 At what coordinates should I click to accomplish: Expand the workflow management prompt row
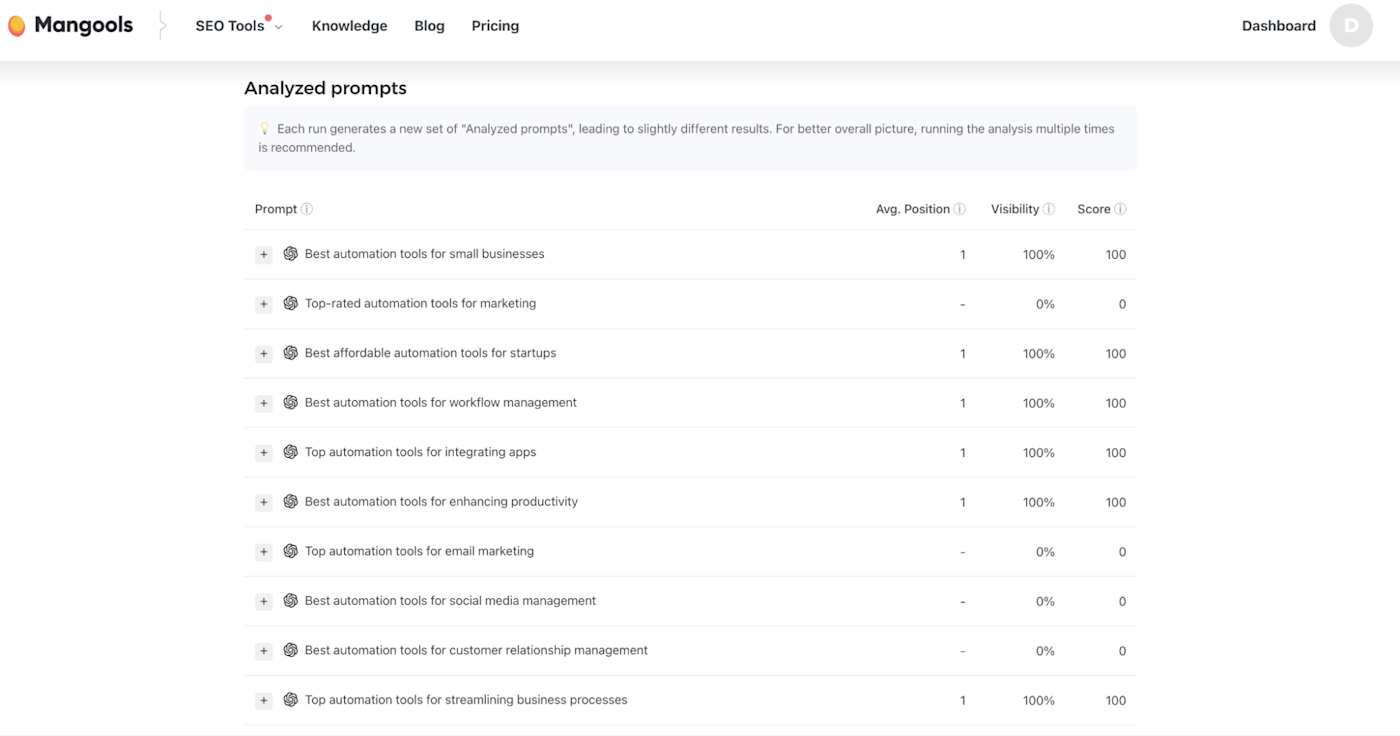point(264,403)
